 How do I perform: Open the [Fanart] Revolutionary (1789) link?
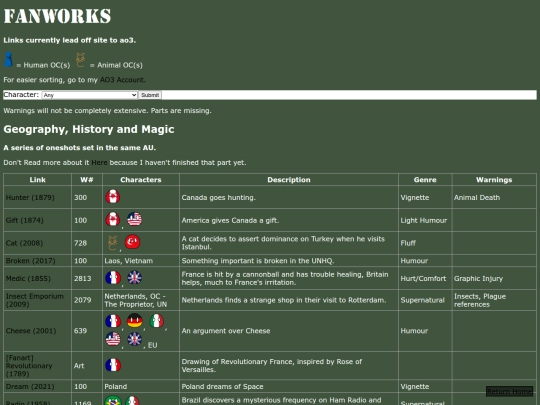click(29, 366)
